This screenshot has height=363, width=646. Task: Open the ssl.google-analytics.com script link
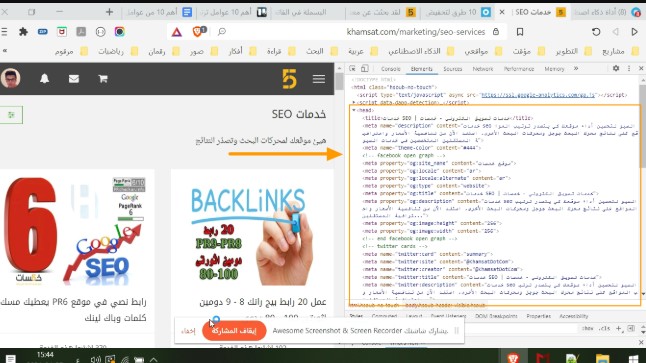(538, 95)
